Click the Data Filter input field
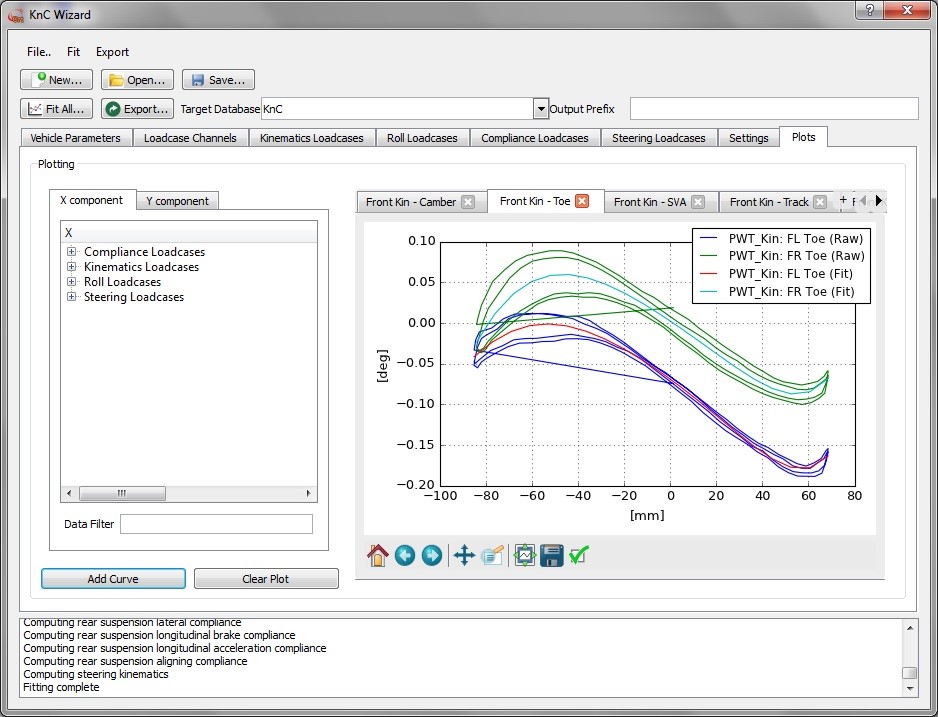Viewport: 938px width, 717px height. 216,524
